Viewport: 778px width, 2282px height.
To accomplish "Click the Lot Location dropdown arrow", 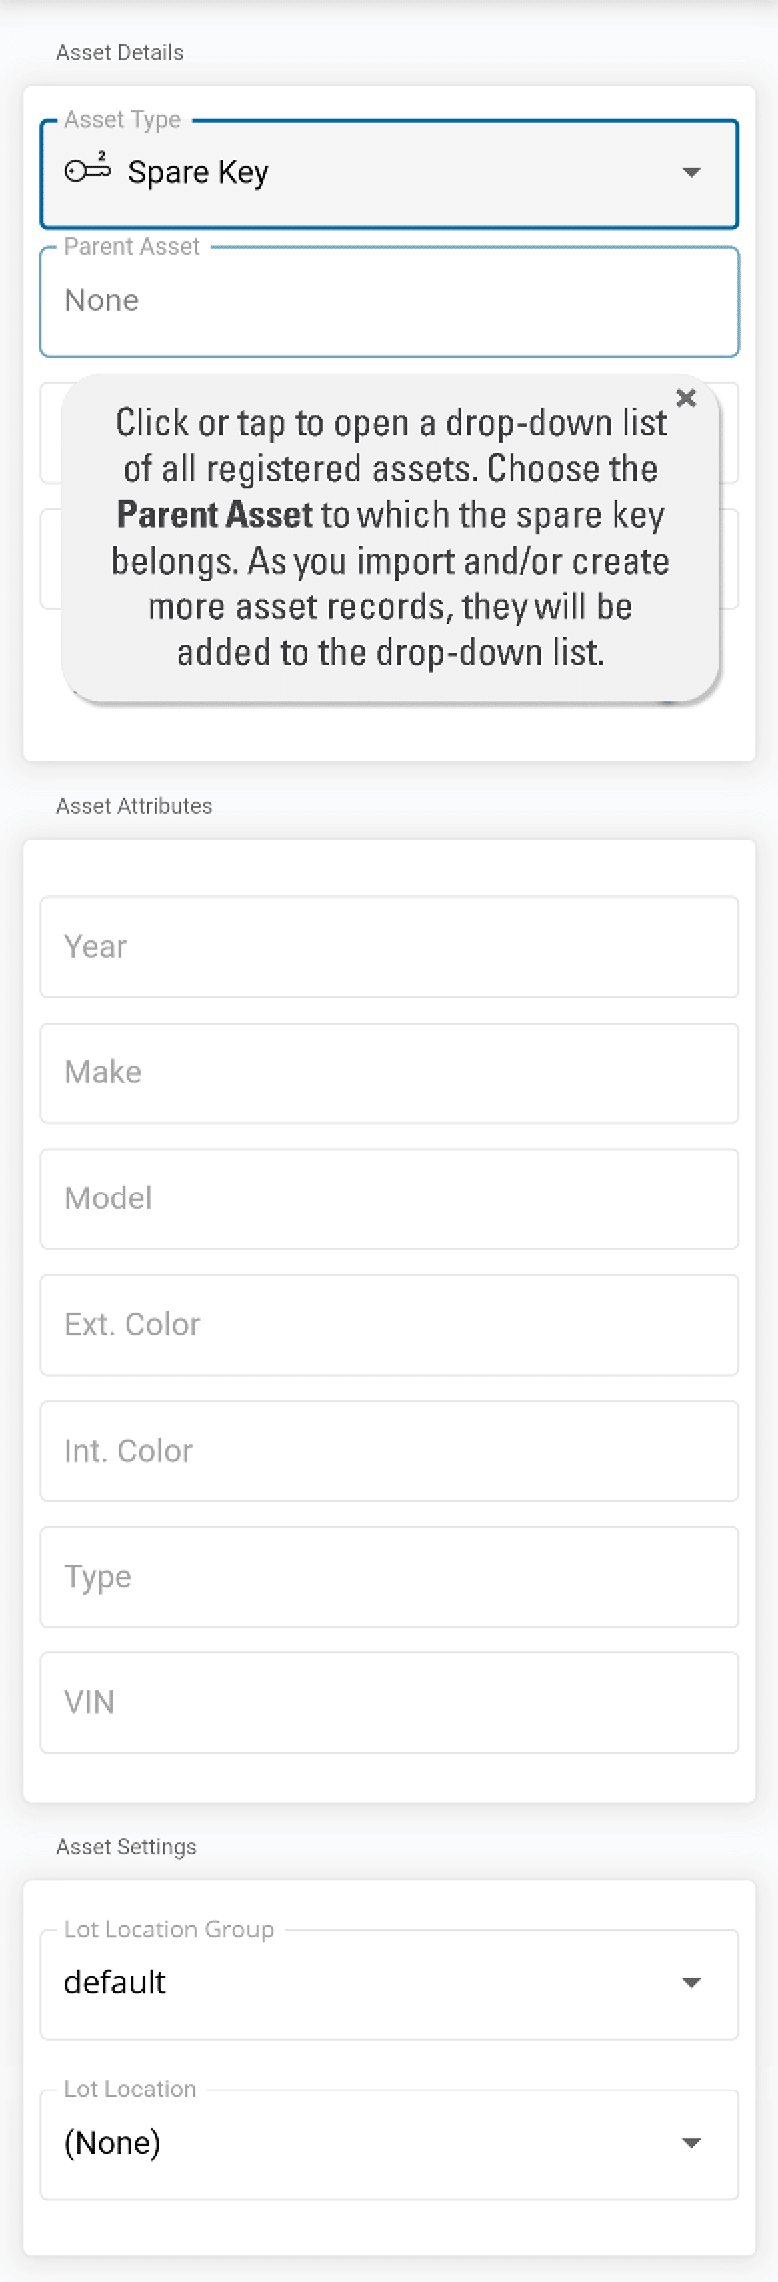I will [691, 2143].
